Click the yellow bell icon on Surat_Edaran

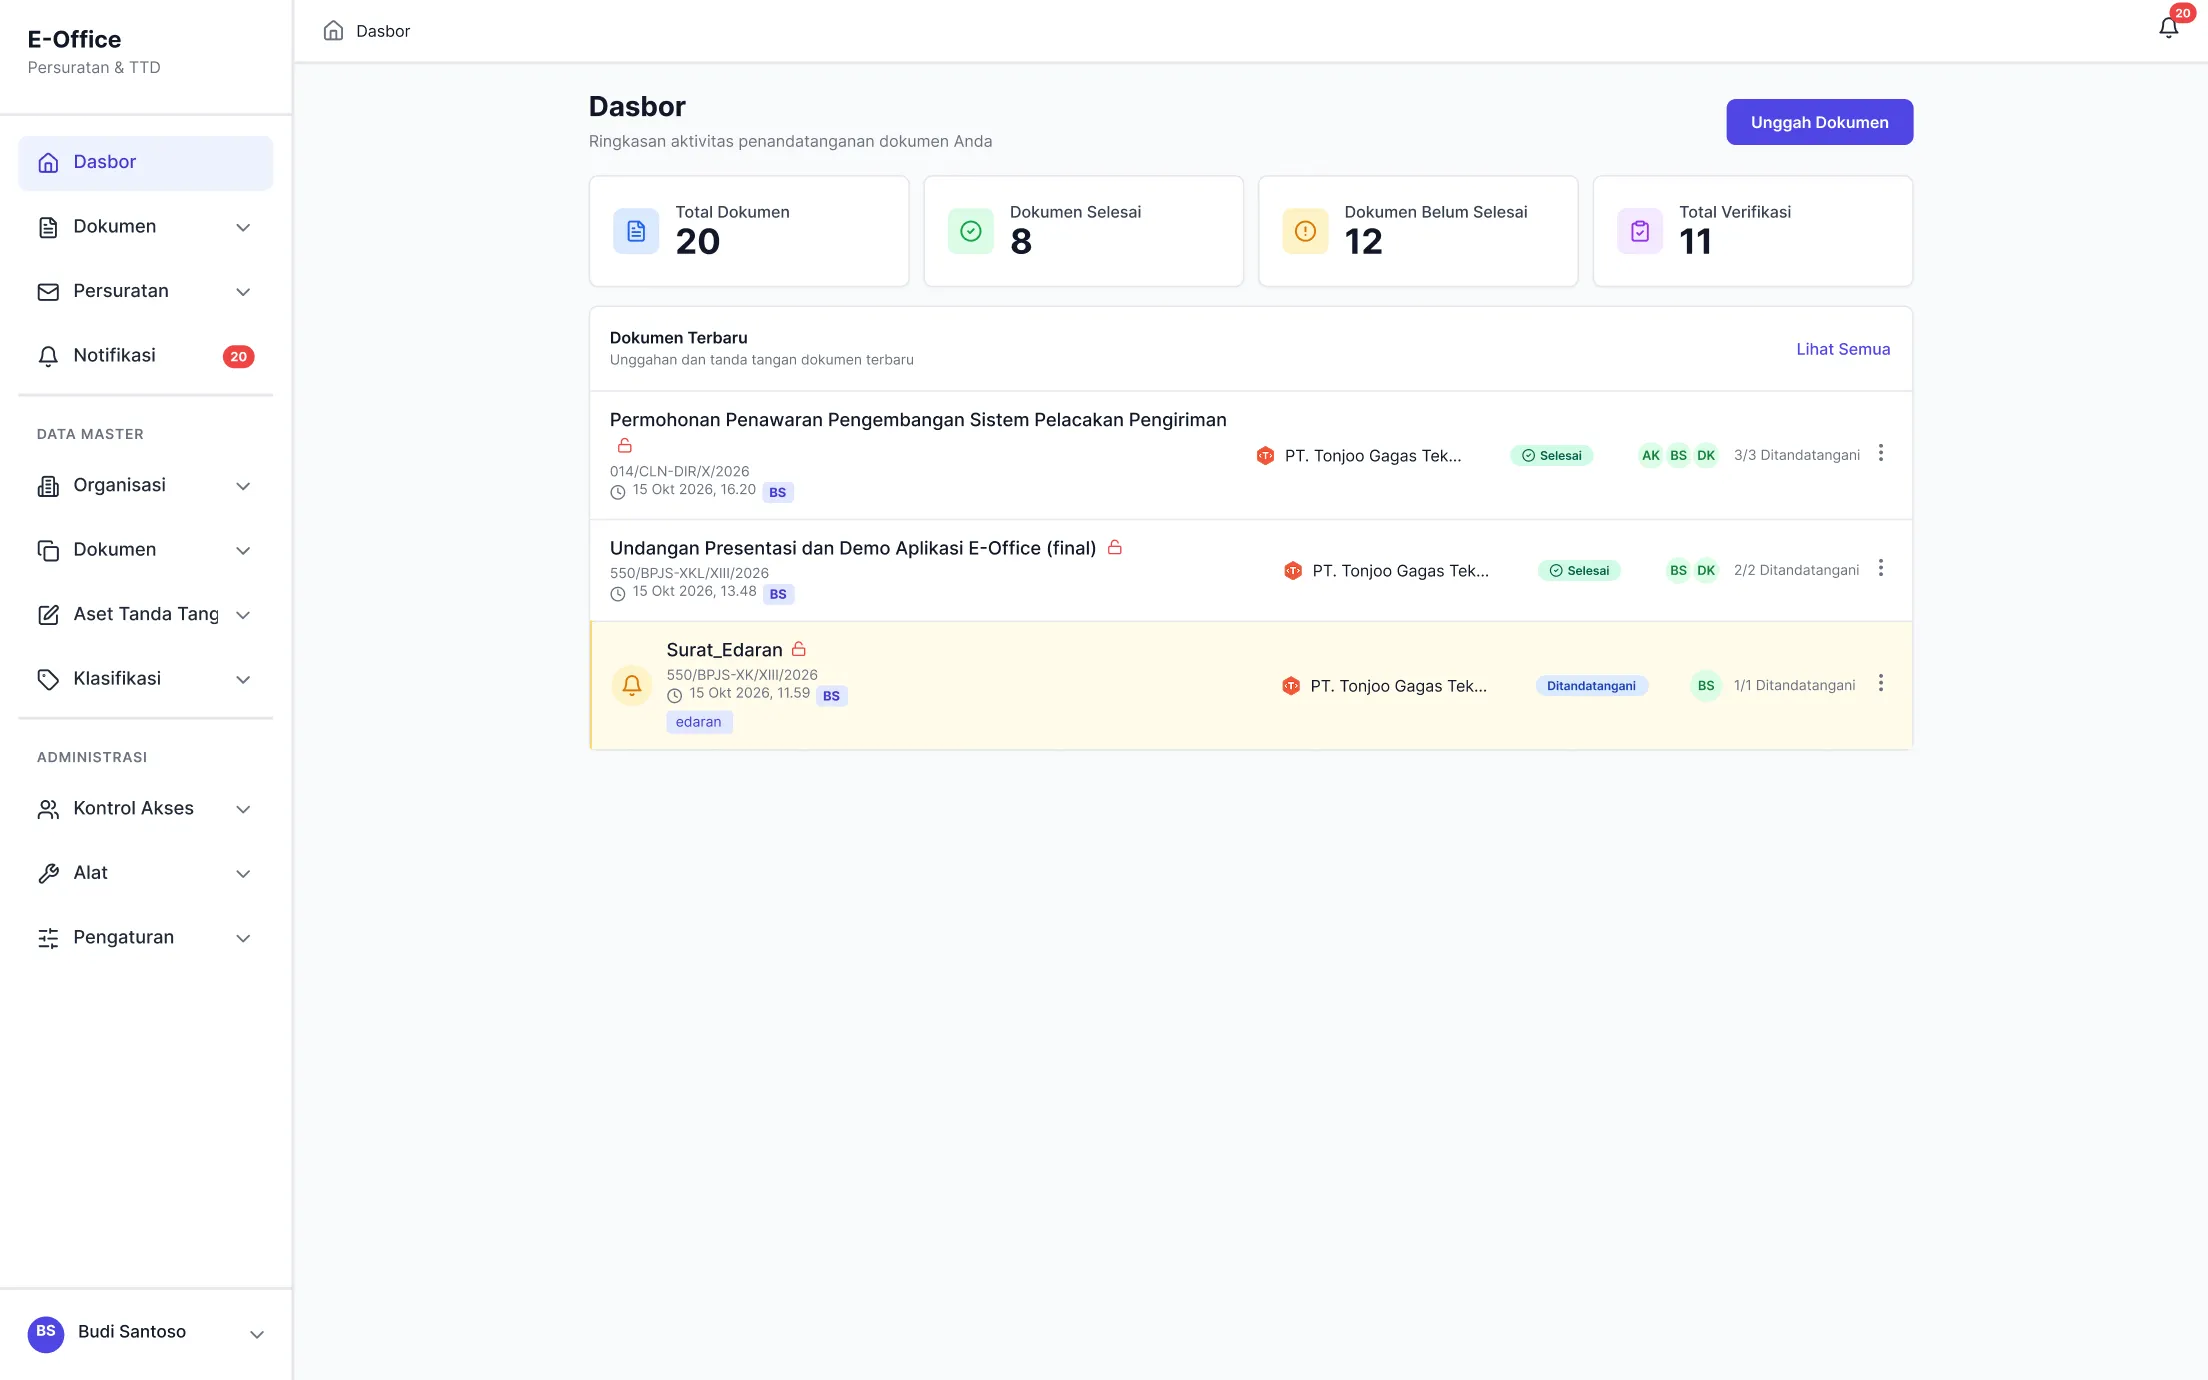pyautogui.click(x=631, y=685)
